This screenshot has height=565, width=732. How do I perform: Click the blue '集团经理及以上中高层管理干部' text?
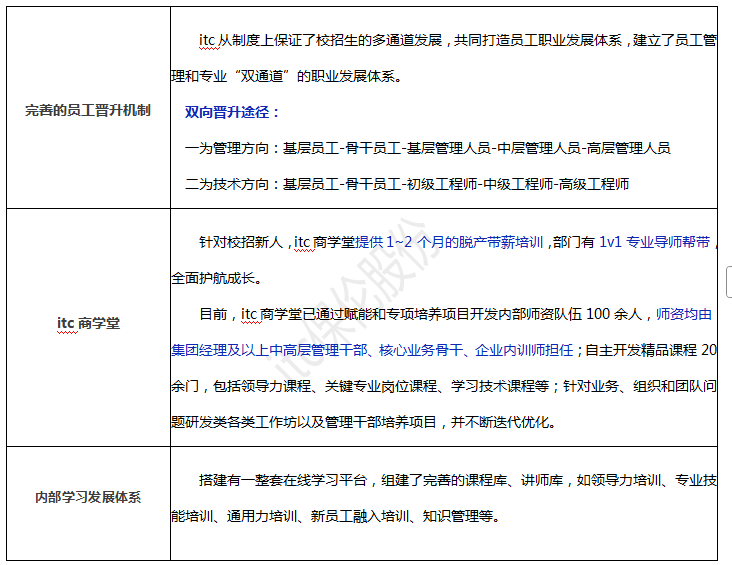click(x=270, y=350)
